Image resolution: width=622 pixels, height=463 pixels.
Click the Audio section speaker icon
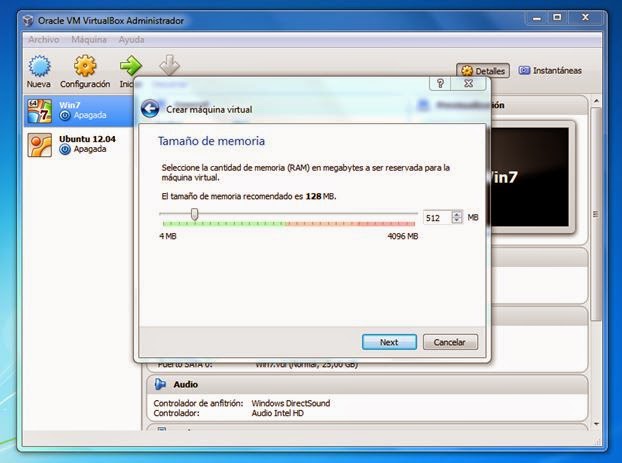click(160, 384)
